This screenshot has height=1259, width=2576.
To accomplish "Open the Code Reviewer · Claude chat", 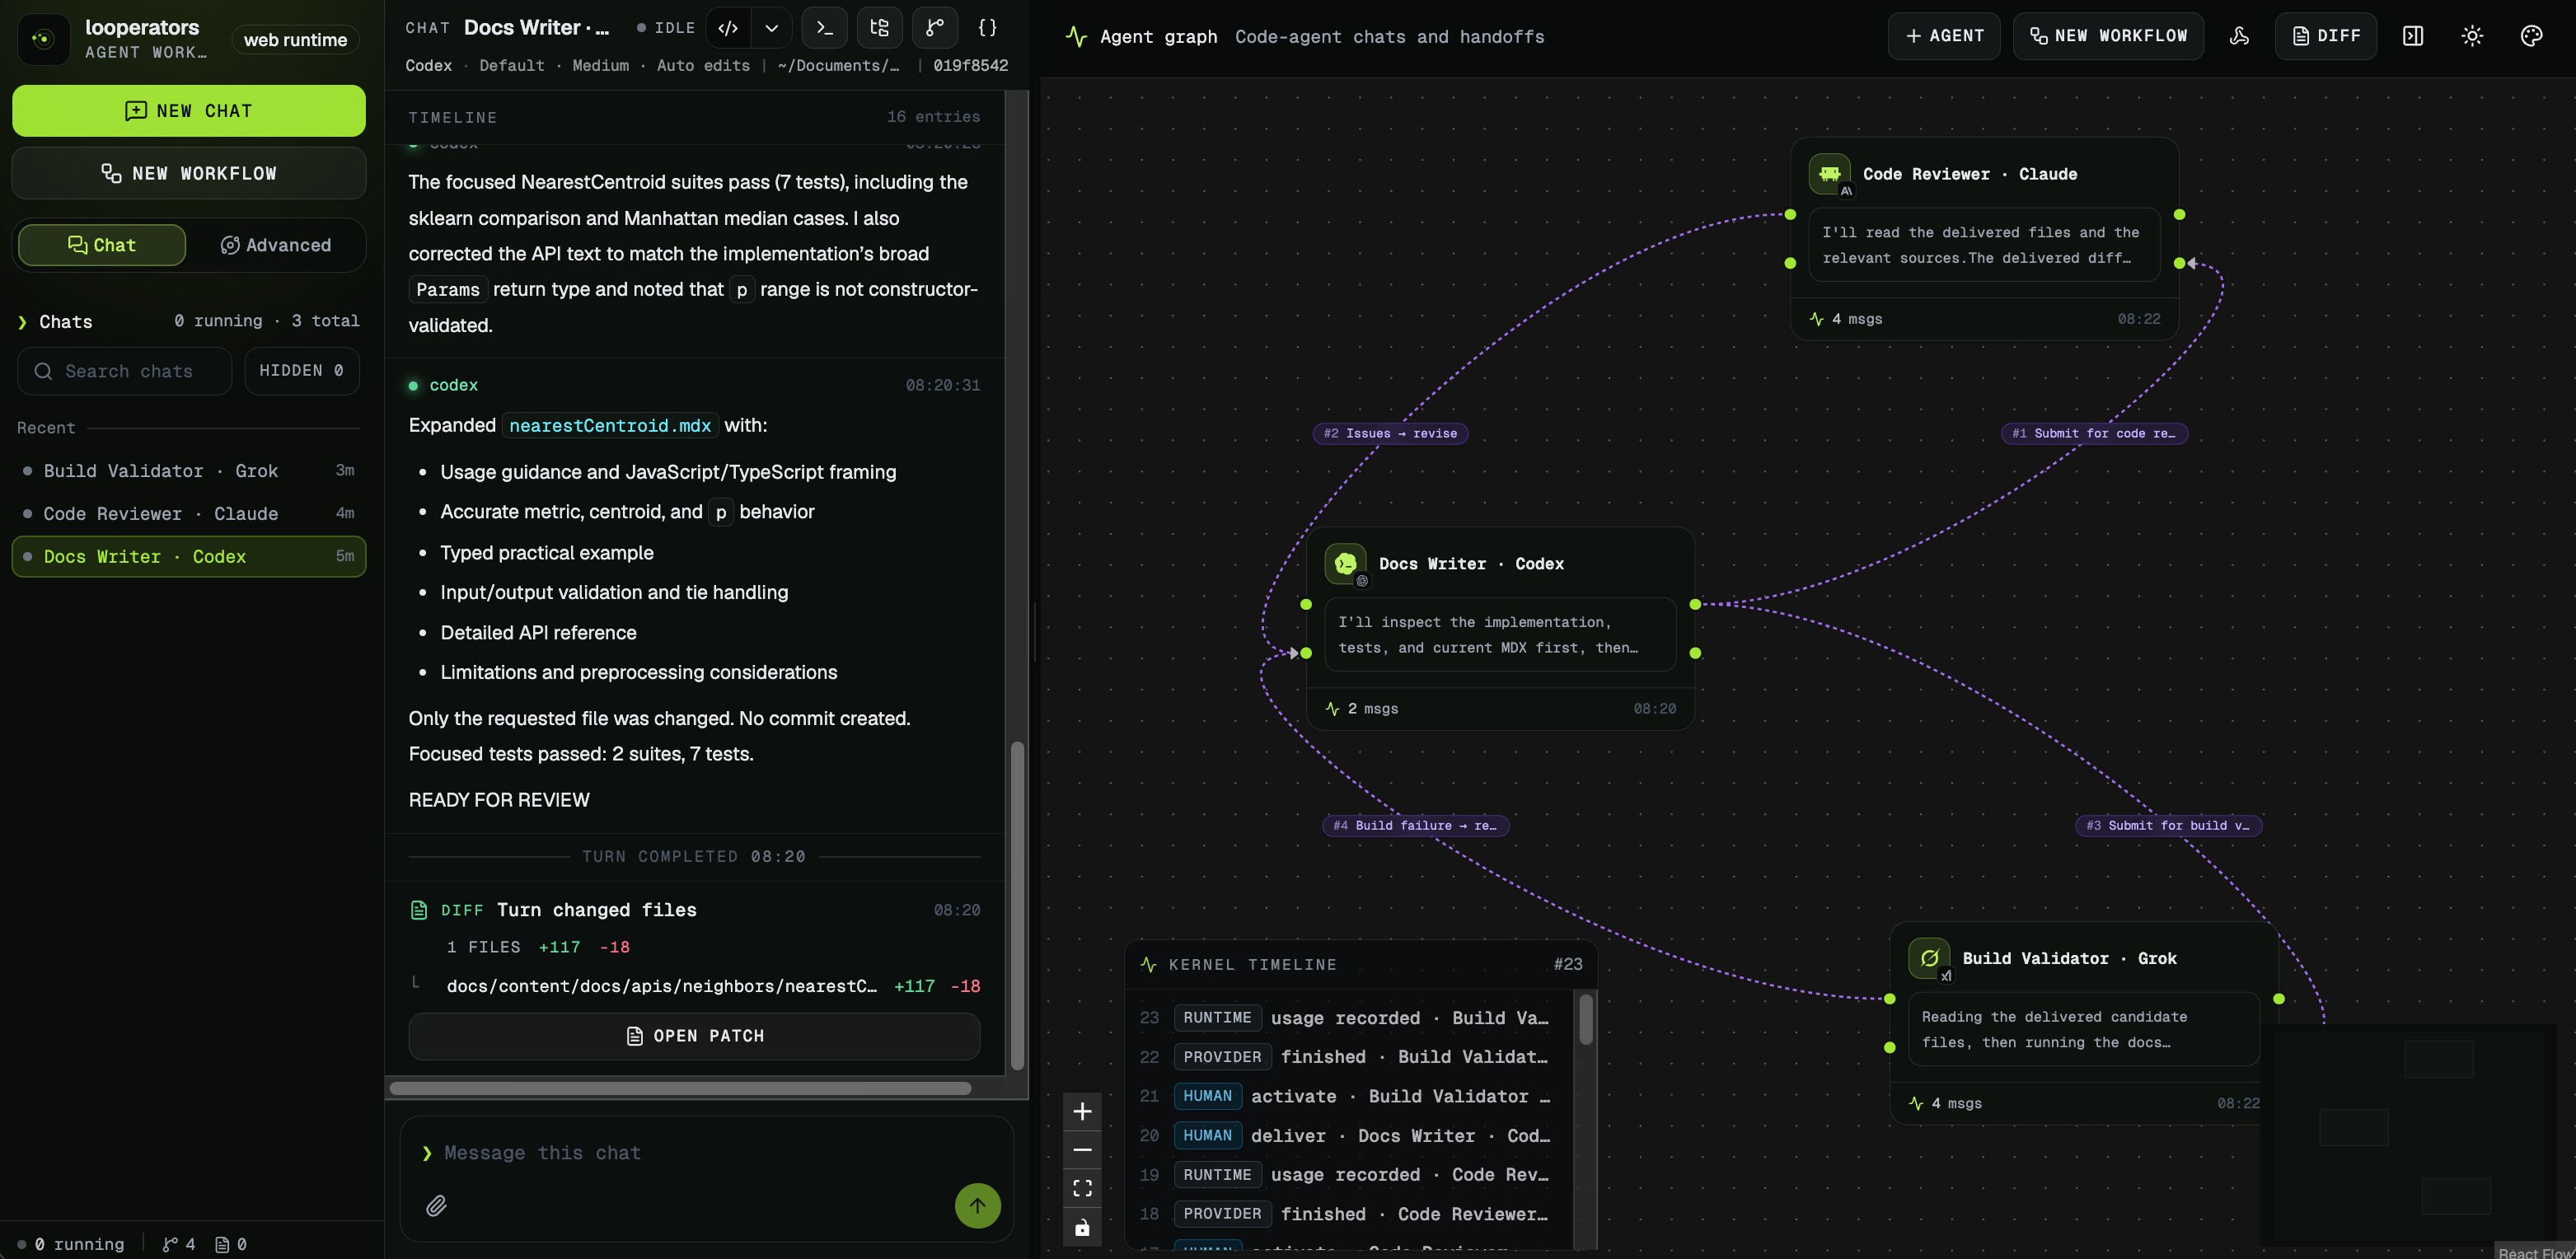I will tap(189, 514).
